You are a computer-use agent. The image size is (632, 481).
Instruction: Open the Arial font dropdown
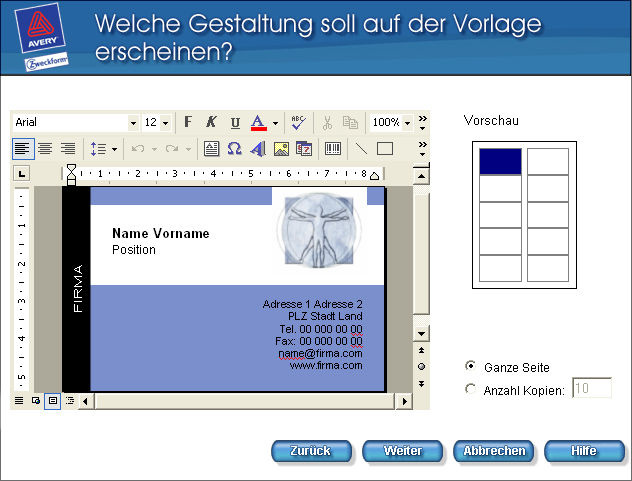coord(133,123)
